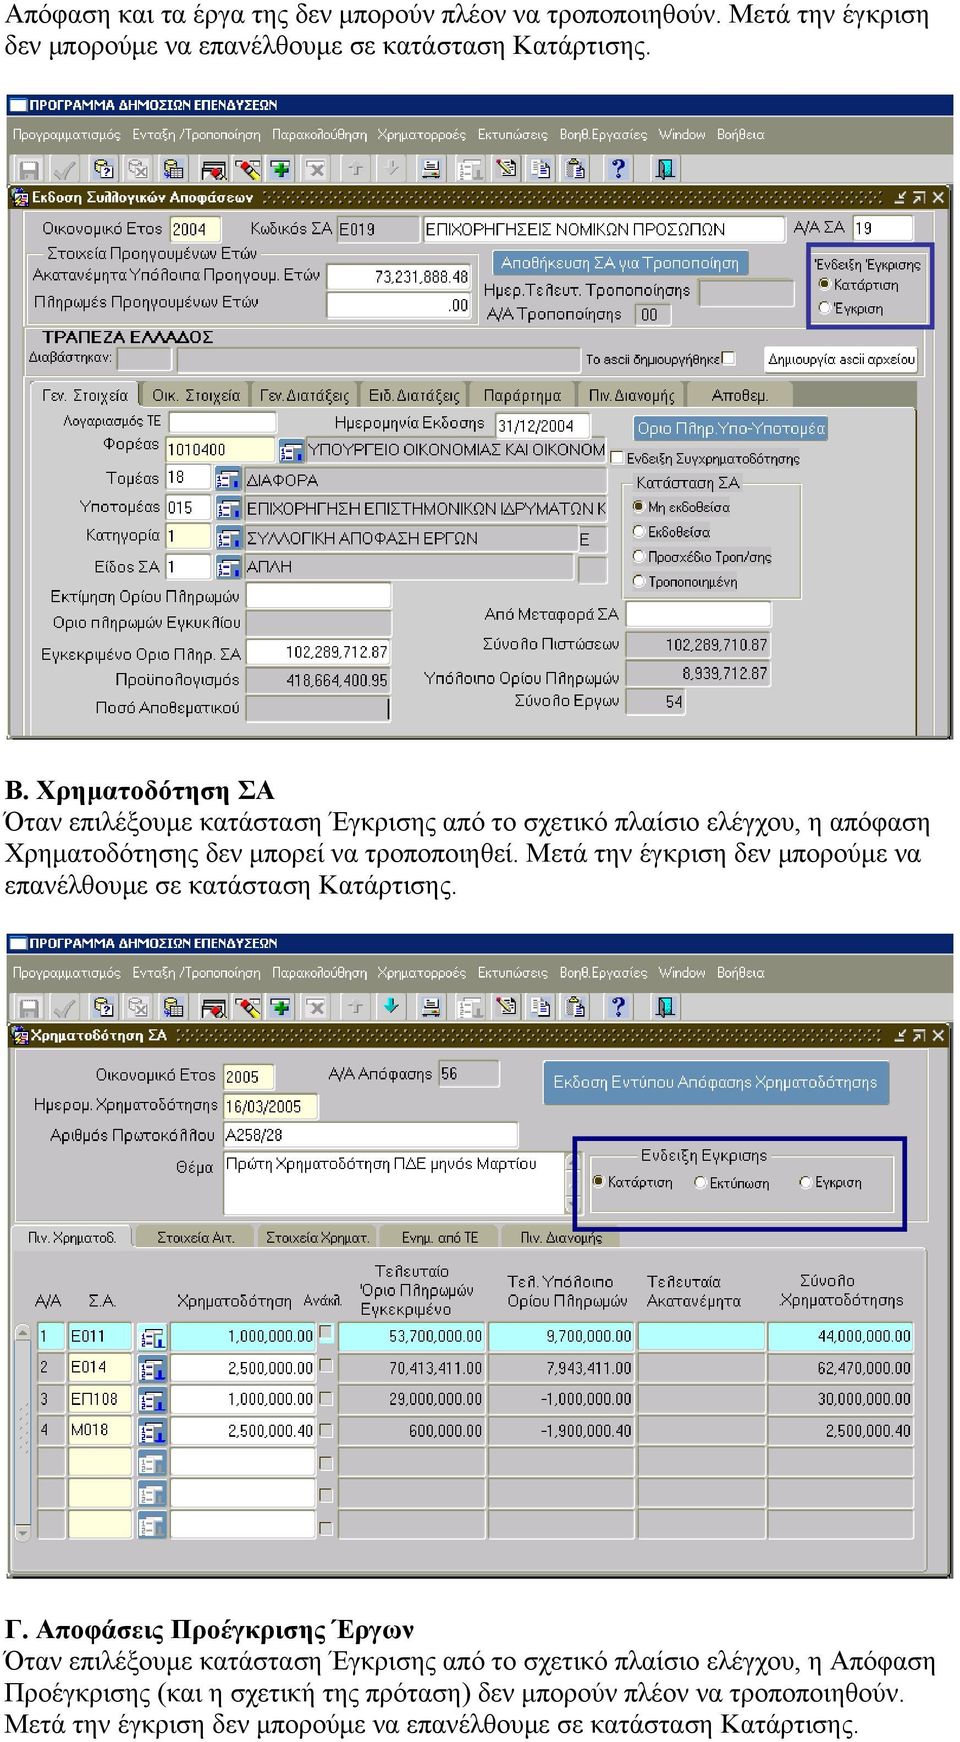Click clear-record eraser icon in Έκδοση Συλλογικών Αποφάσεων toolbar
Screen dimensions: 960x1742
coord(247,169)
